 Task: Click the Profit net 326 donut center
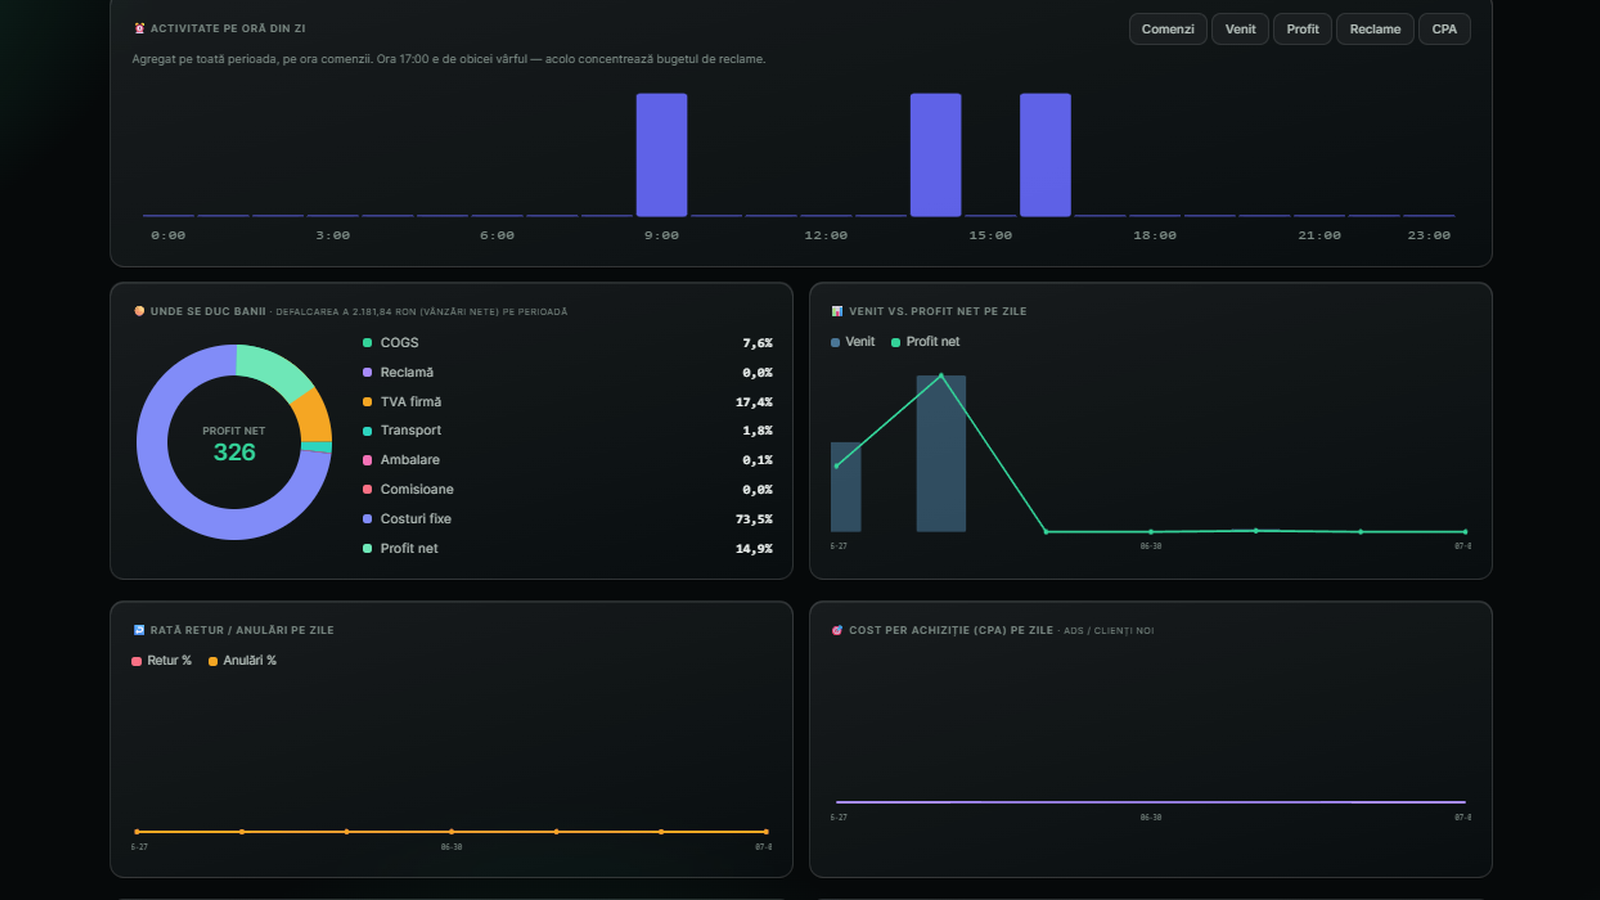234,443
